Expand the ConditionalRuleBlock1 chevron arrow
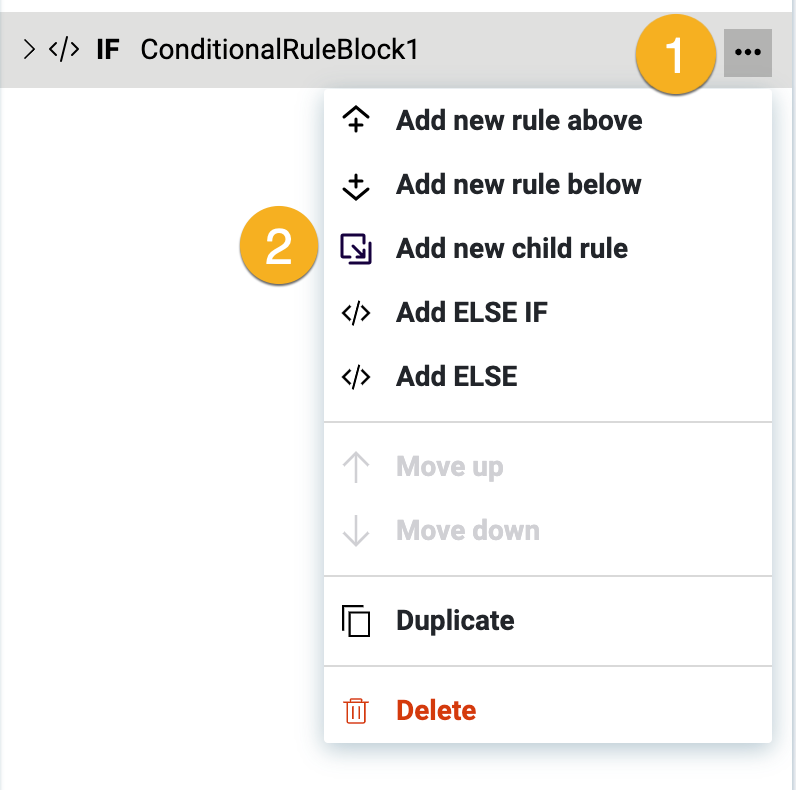The image size is (796, 790). (29, 49)
